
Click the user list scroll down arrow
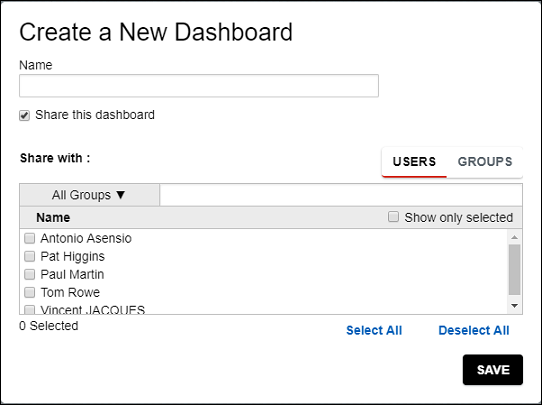(514, 306)
